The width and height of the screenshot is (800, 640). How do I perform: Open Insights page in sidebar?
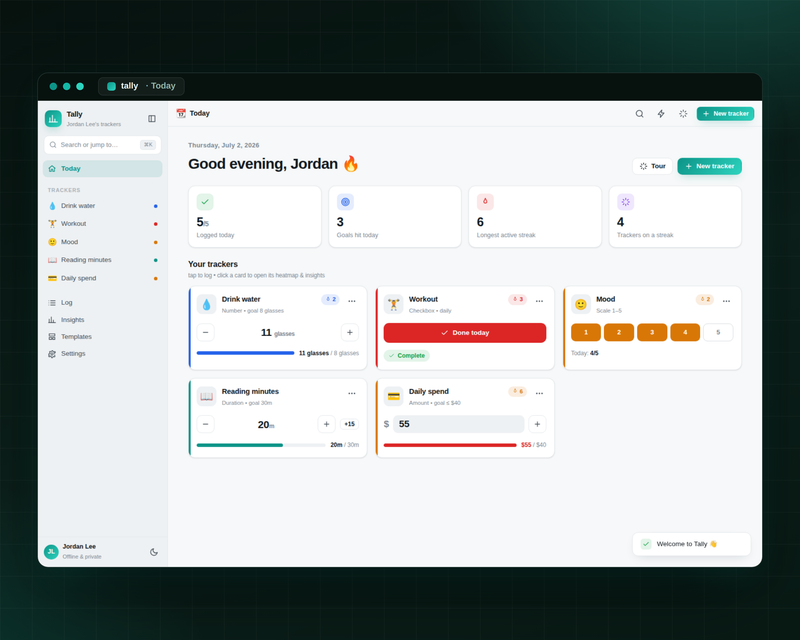click(103, 319)
